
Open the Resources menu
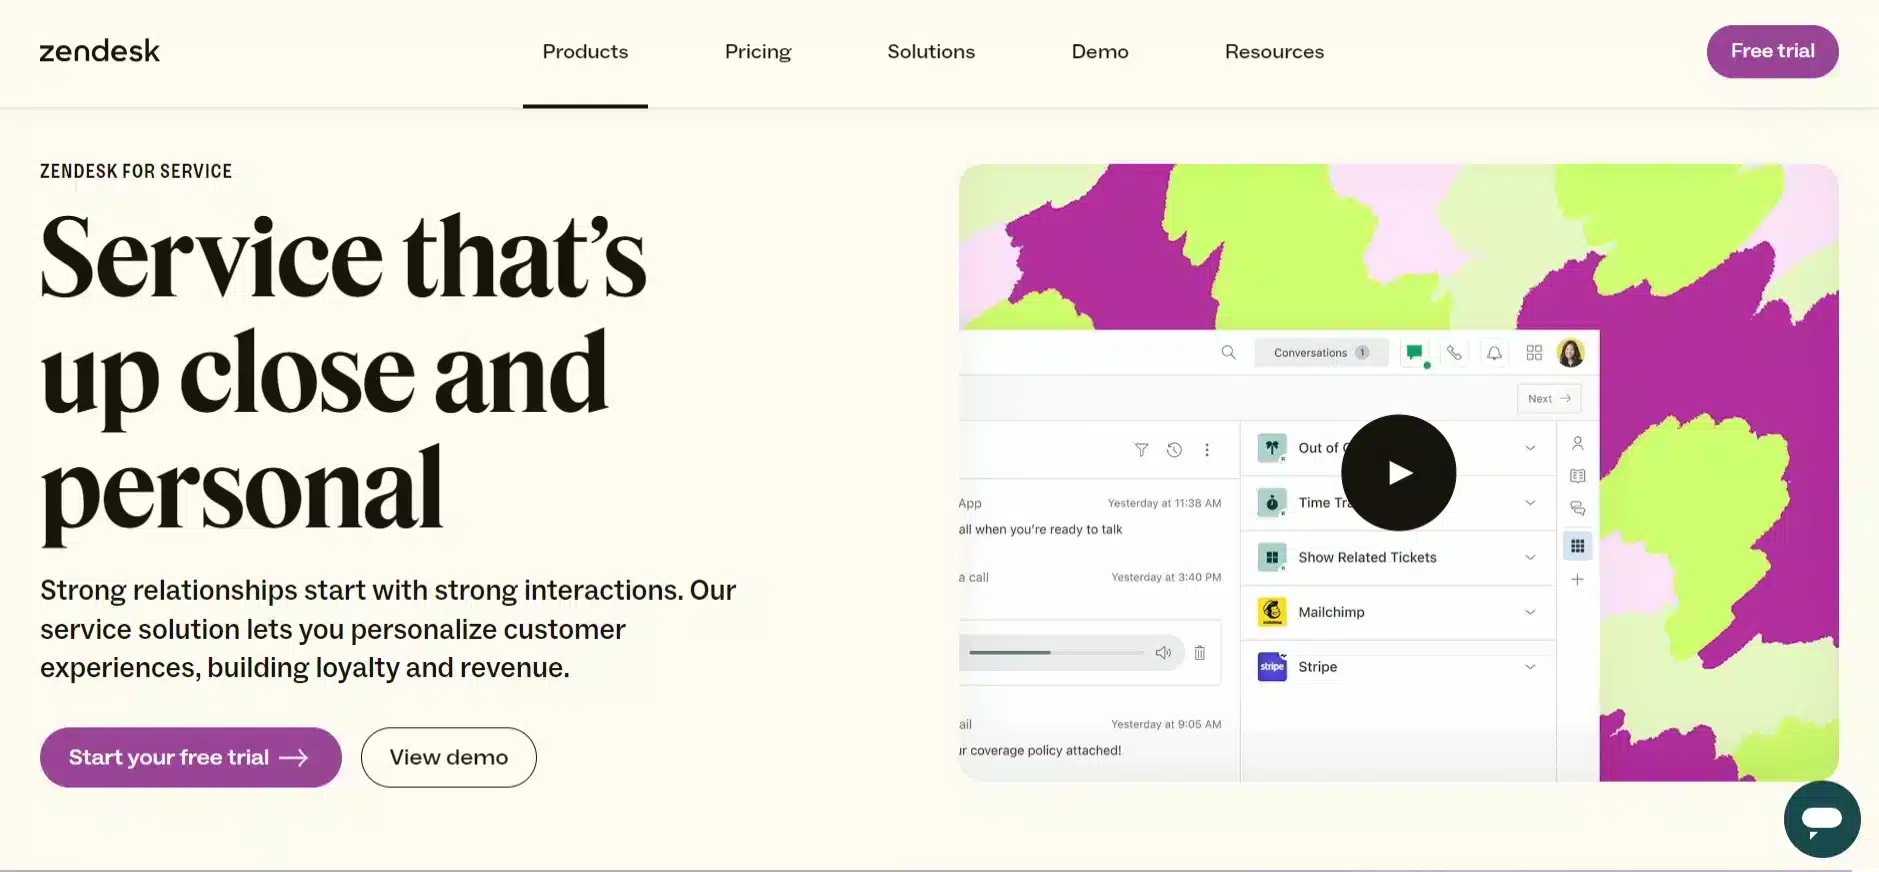1274,51
